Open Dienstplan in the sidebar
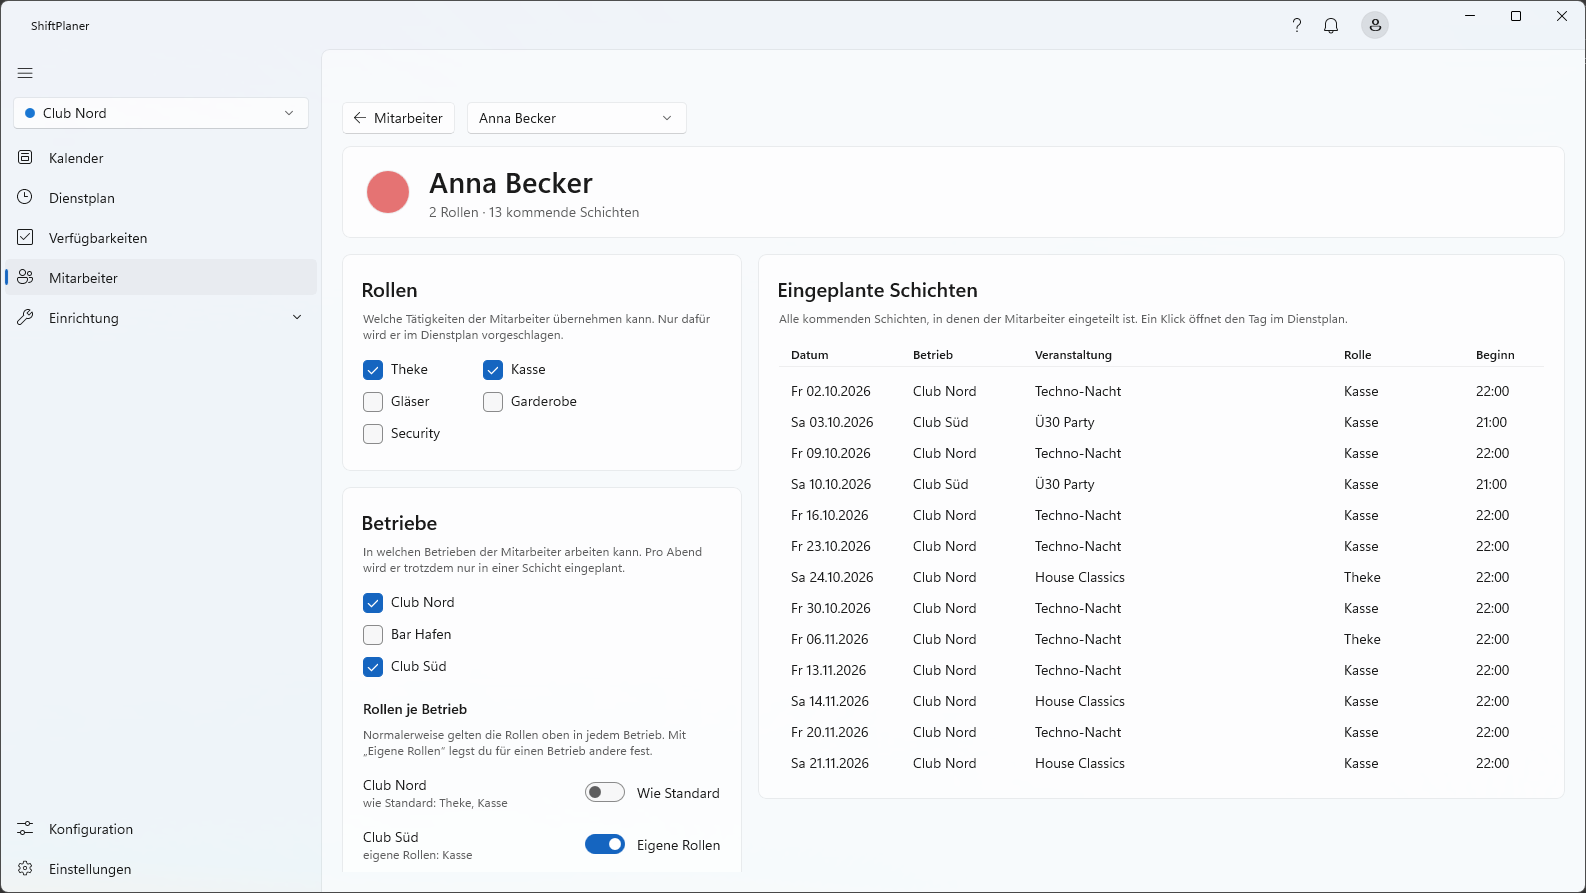This screenshot has width=1586, height=893. (161, 197)
